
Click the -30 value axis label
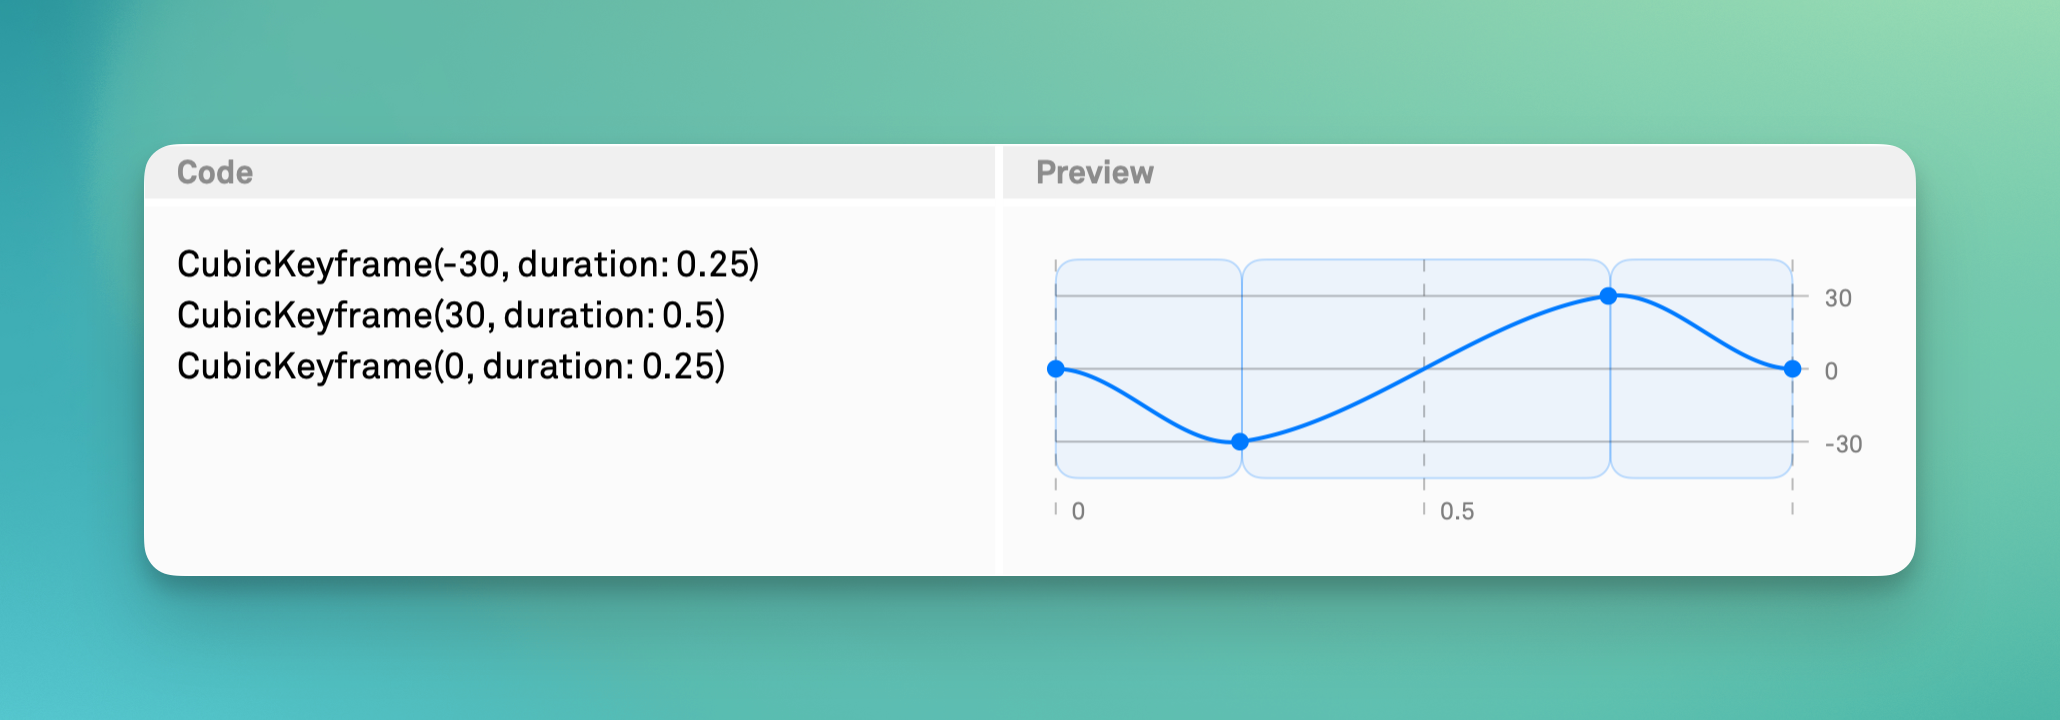coord(1842,444)
